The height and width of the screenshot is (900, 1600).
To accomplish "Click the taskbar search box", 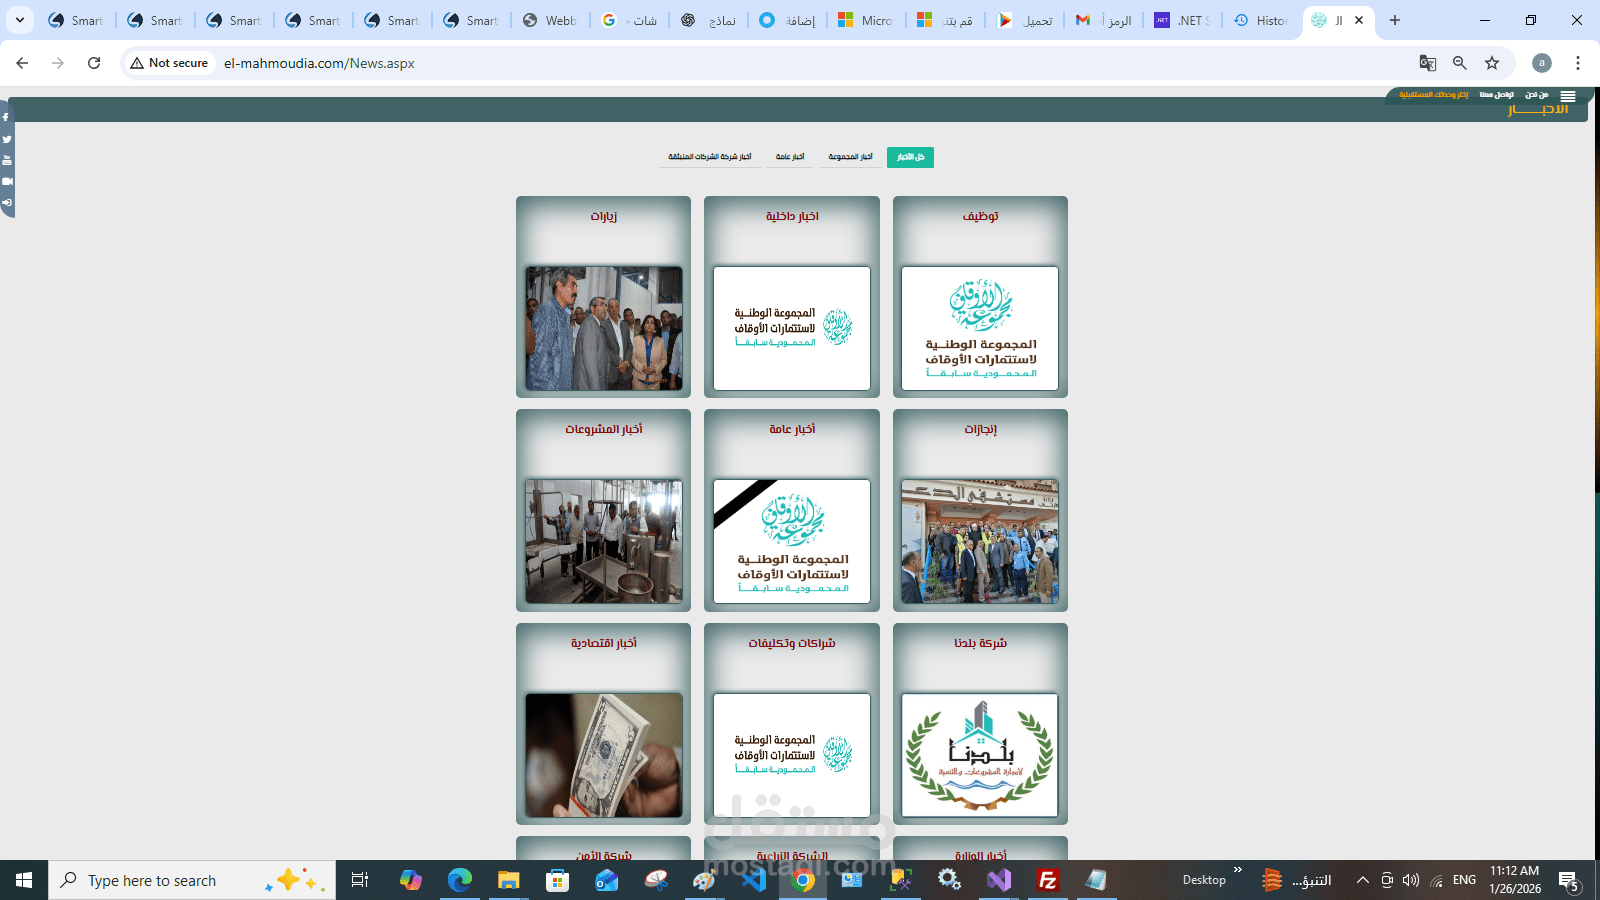I will tap(192, 880).
